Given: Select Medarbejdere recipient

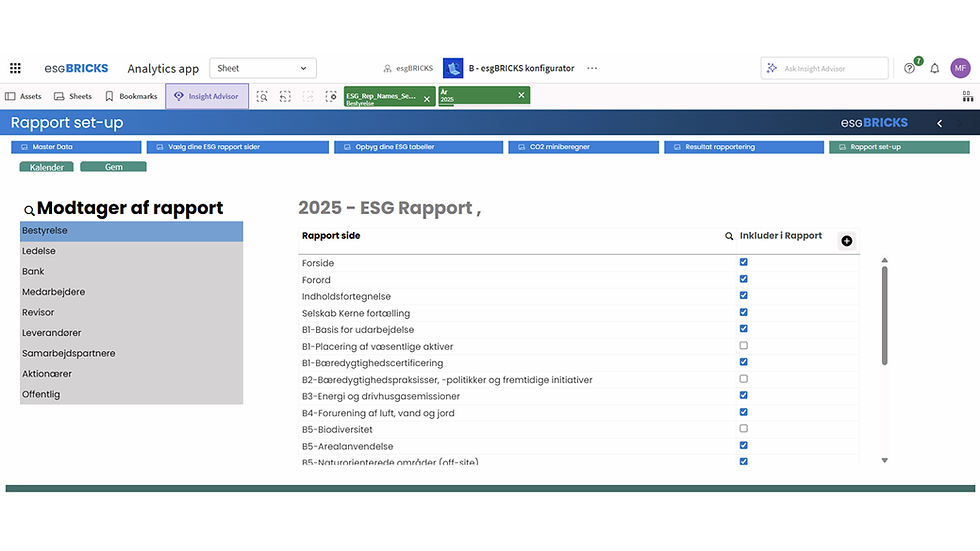Looking at the screenshot, I should pyautogui.click(x=131, y=292).
